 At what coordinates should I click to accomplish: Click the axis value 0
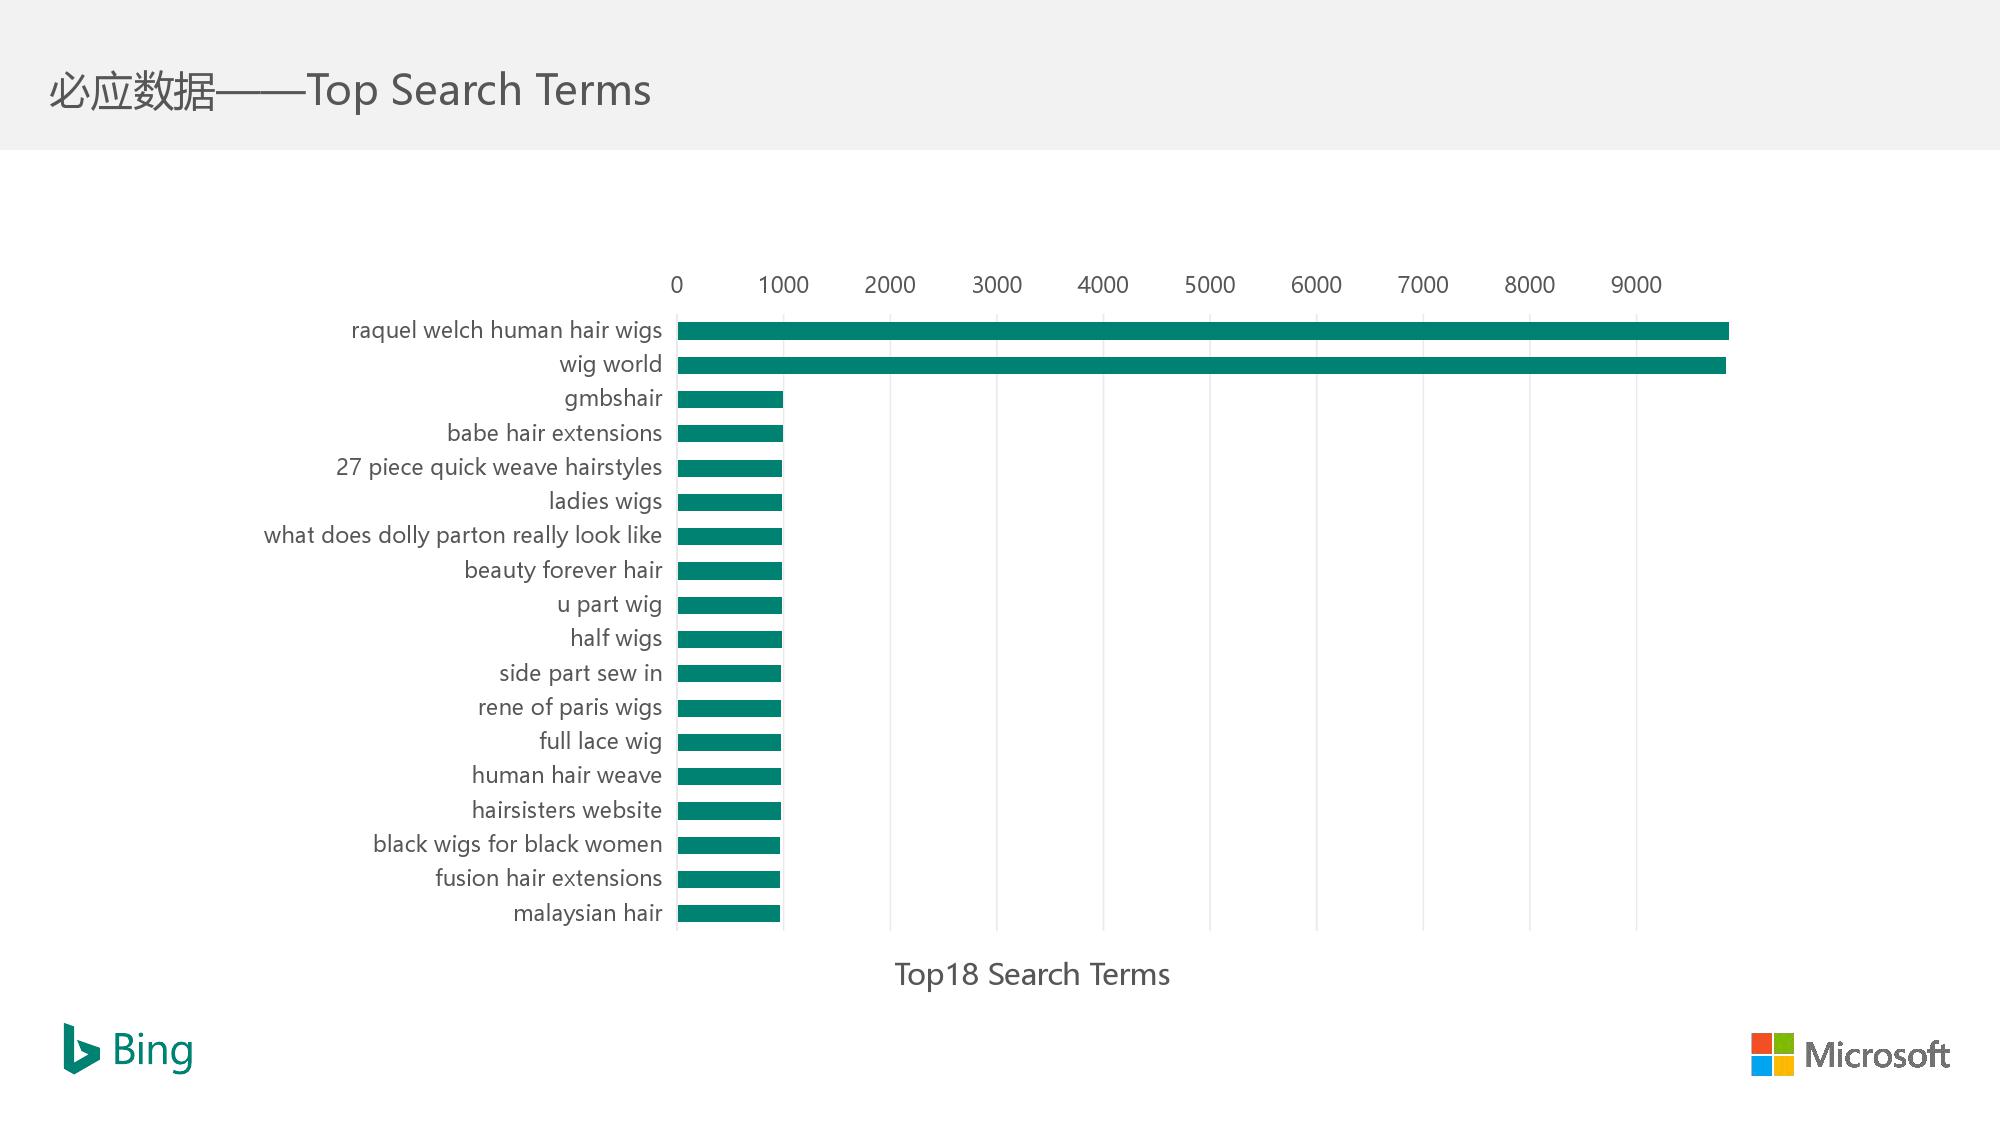point(677,285)
